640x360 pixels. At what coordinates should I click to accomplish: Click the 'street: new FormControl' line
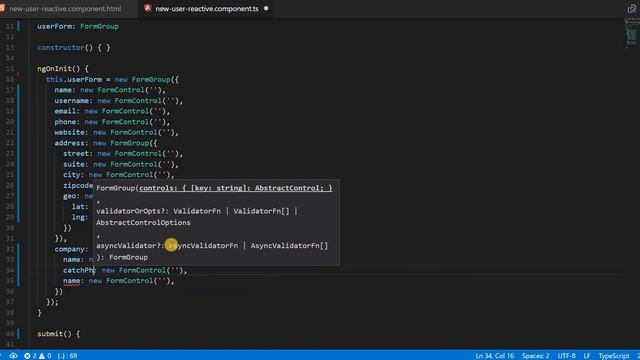(123, 154)
